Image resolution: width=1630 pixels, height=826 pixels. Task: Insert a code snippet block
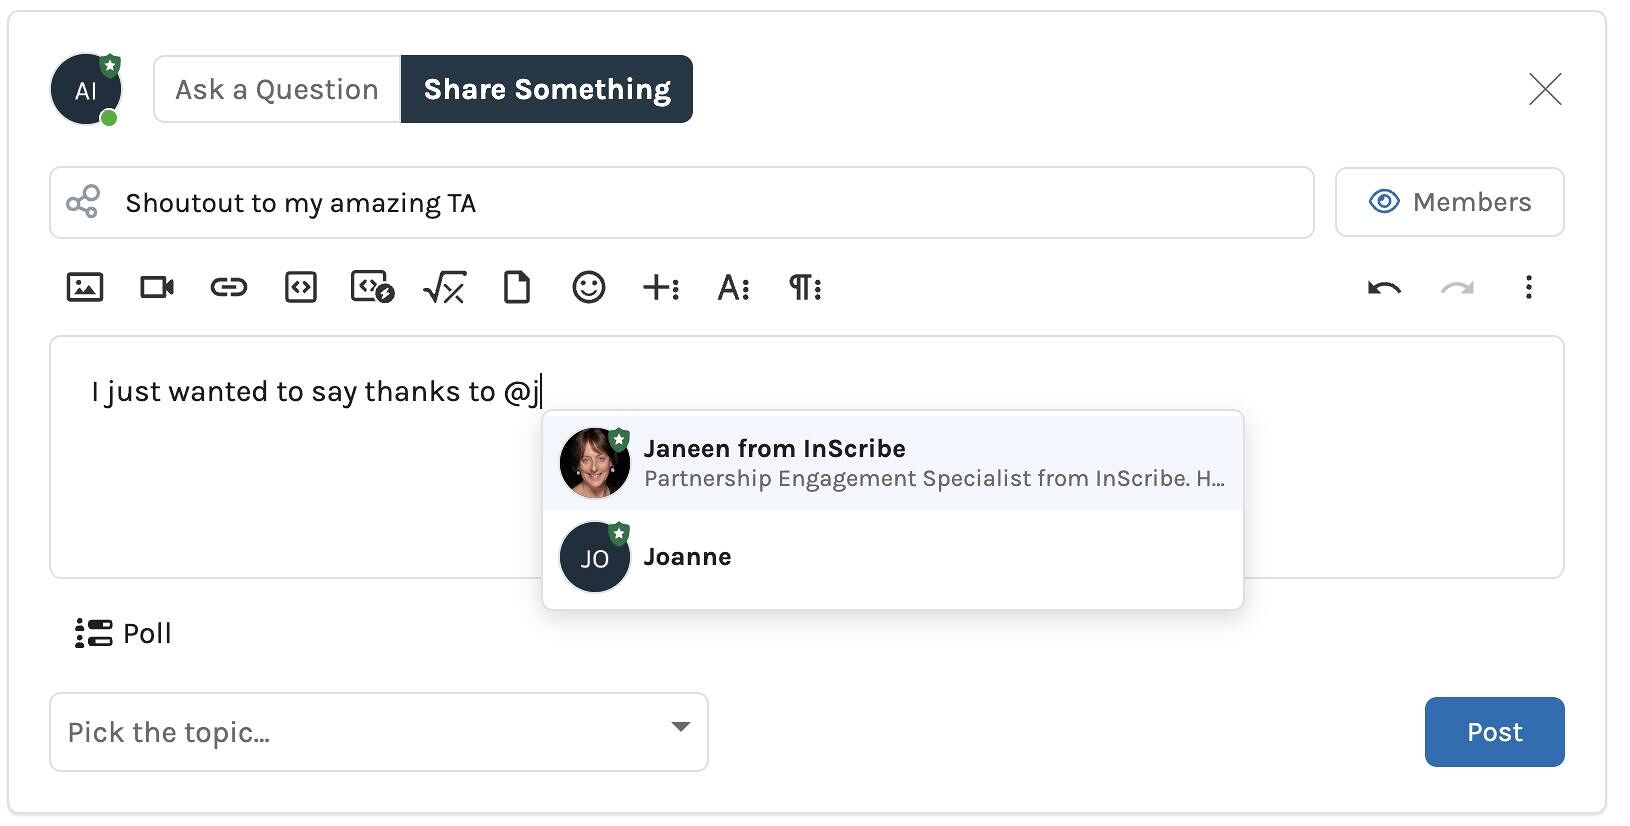pos(301,288)
